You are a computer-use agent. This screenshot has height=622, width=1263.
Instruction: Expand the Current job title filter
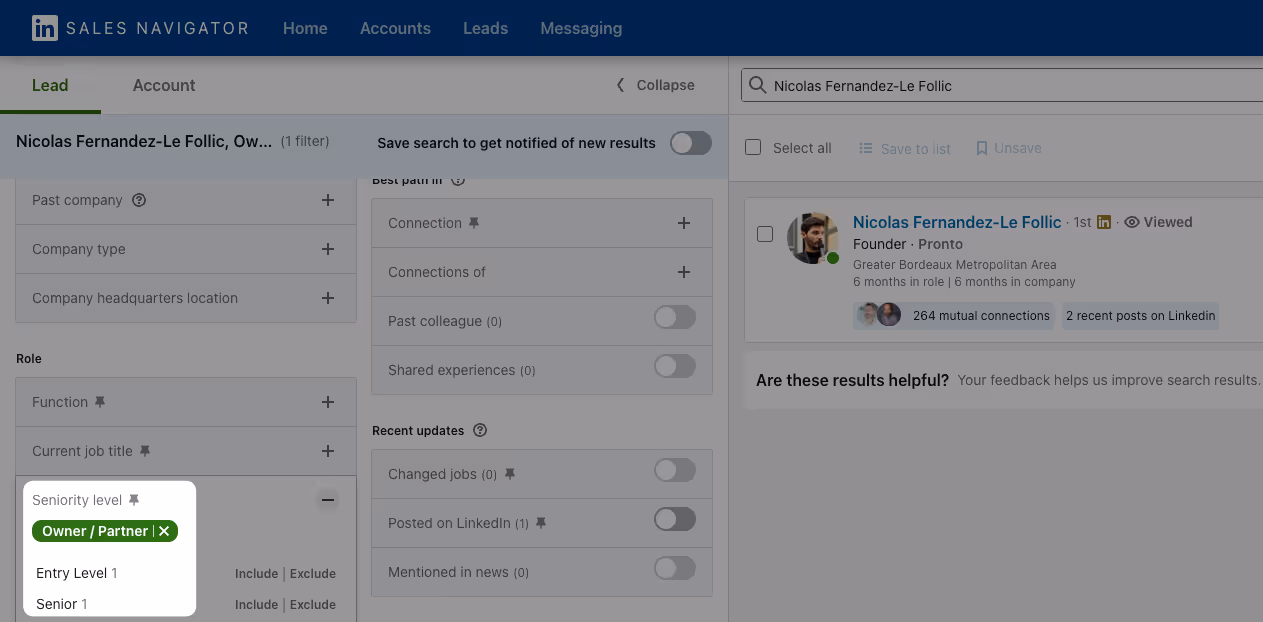pyautogui.click(x=327, y=451)
